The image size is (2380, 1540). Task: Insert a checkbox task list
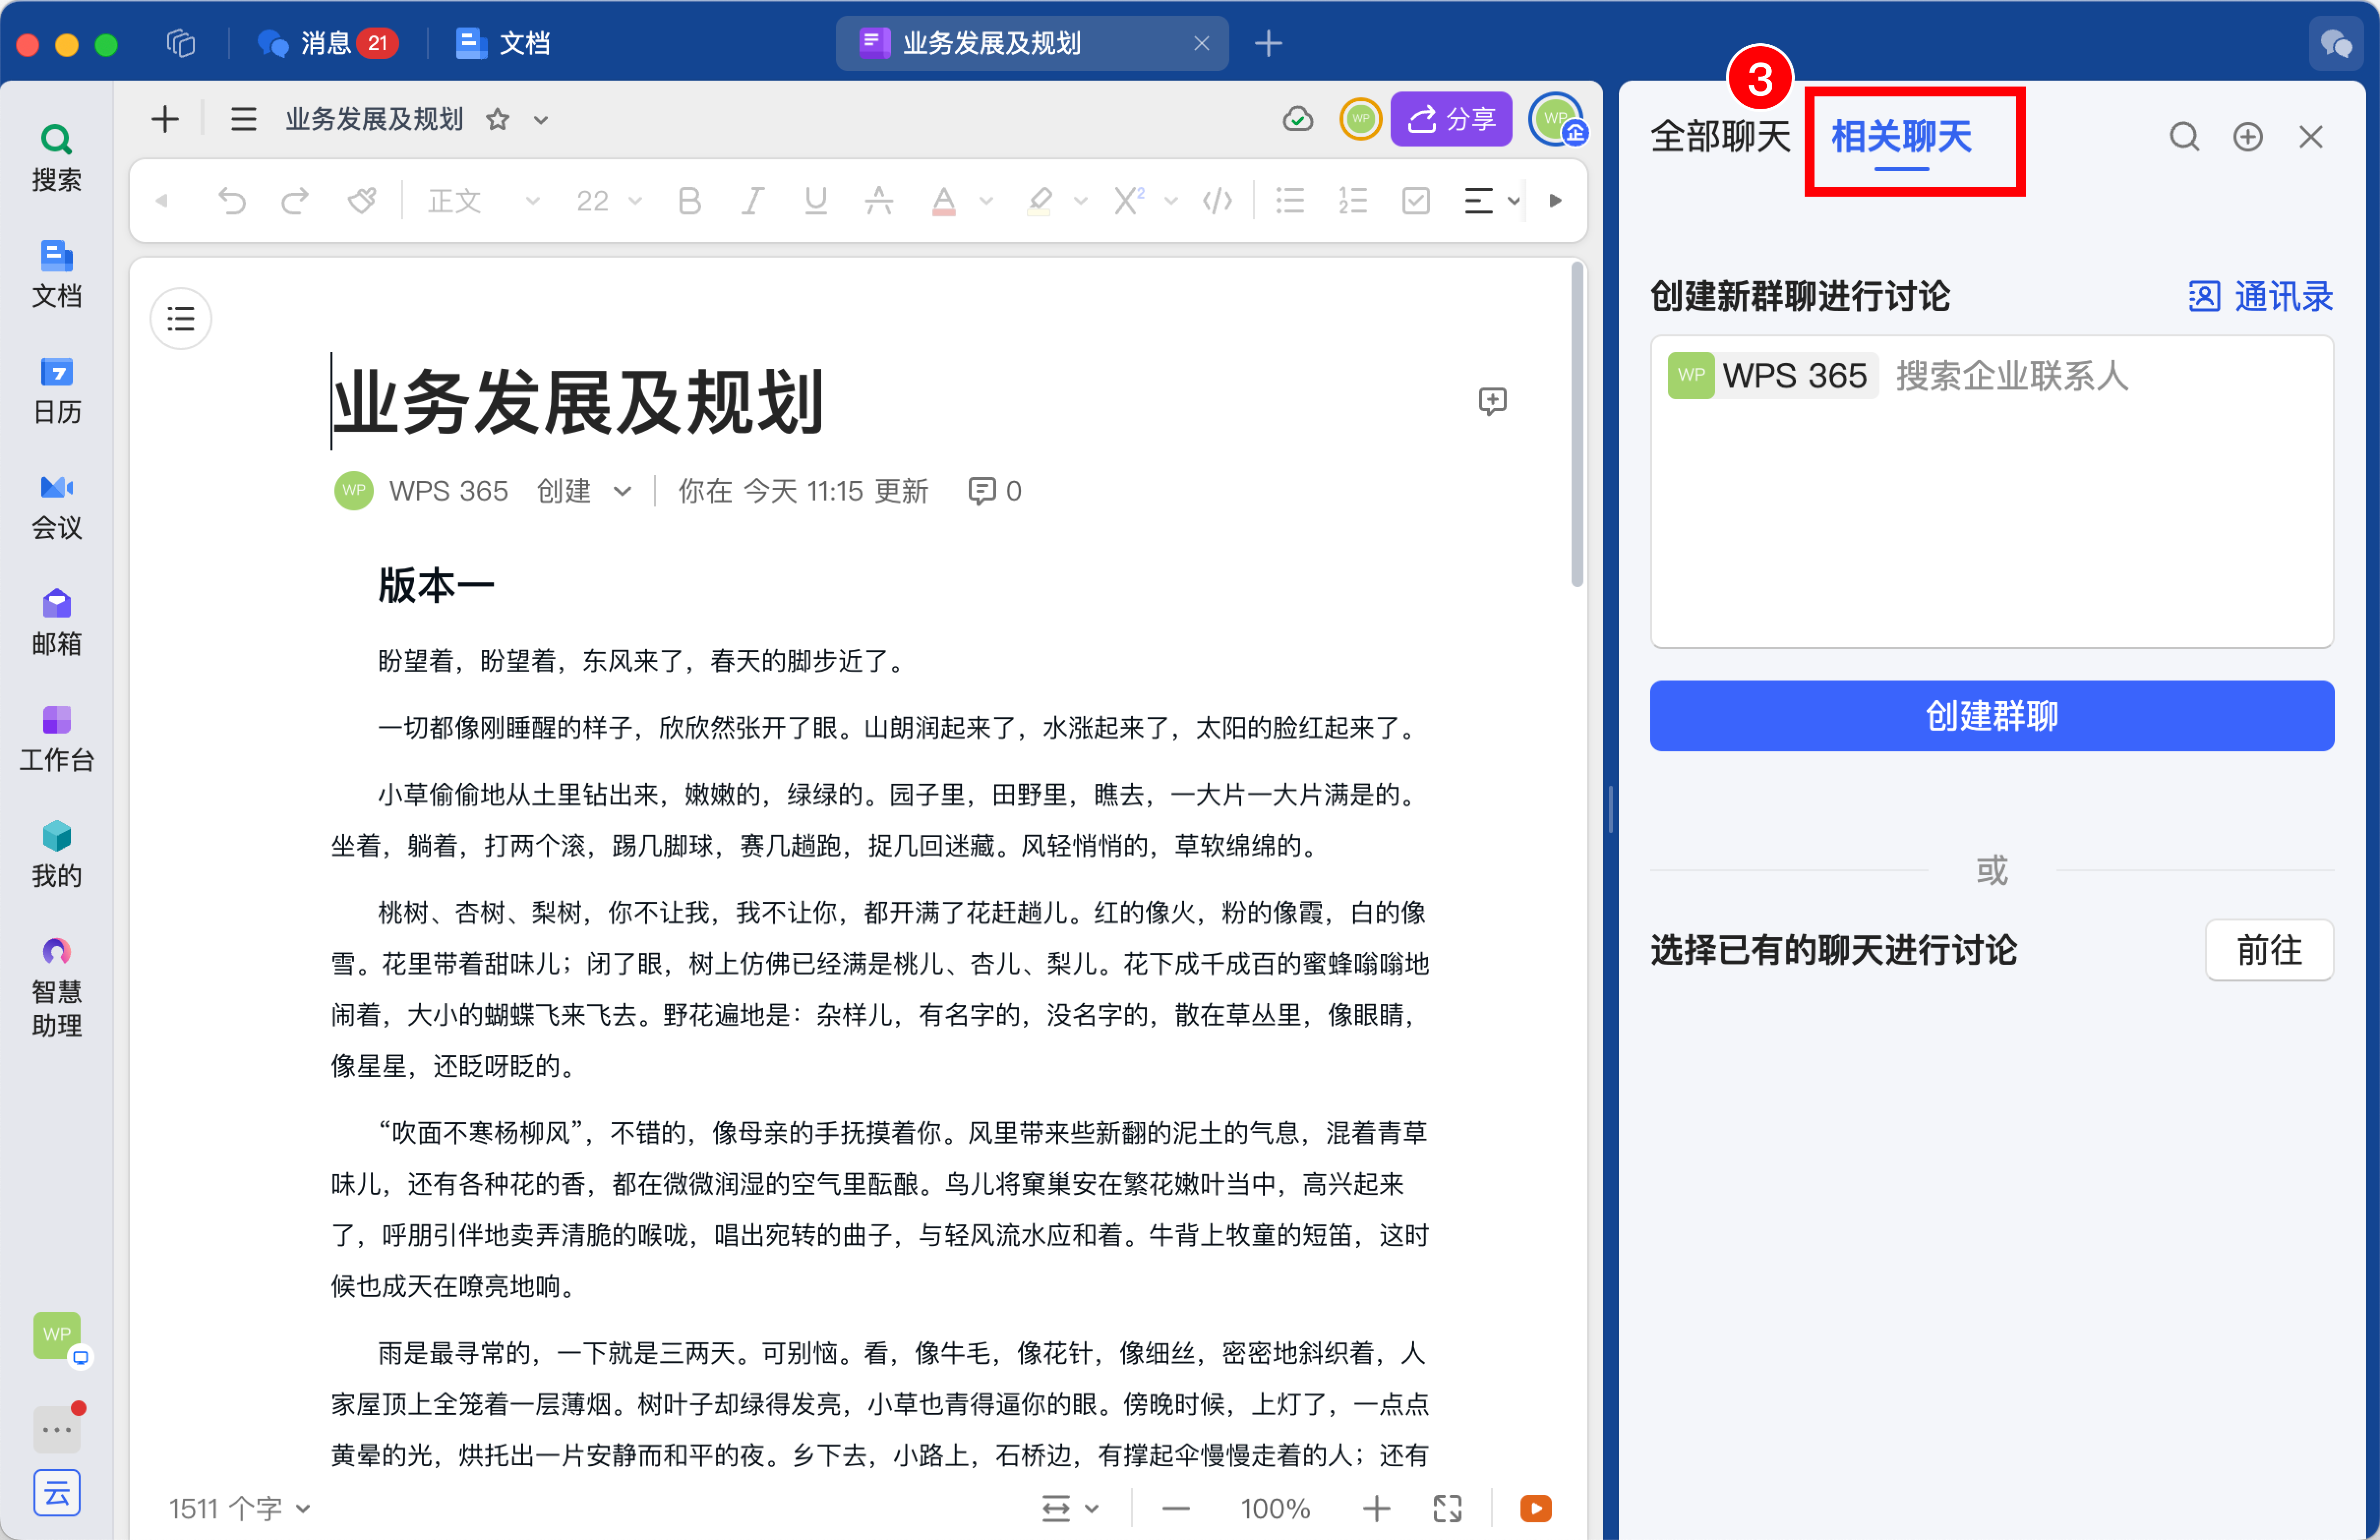[x=1416, y=201]
